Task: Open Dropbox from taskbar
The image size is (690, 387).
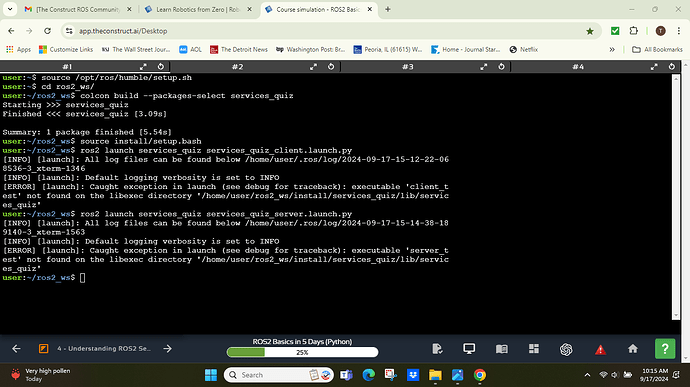Action: click(x=413, y=375)
